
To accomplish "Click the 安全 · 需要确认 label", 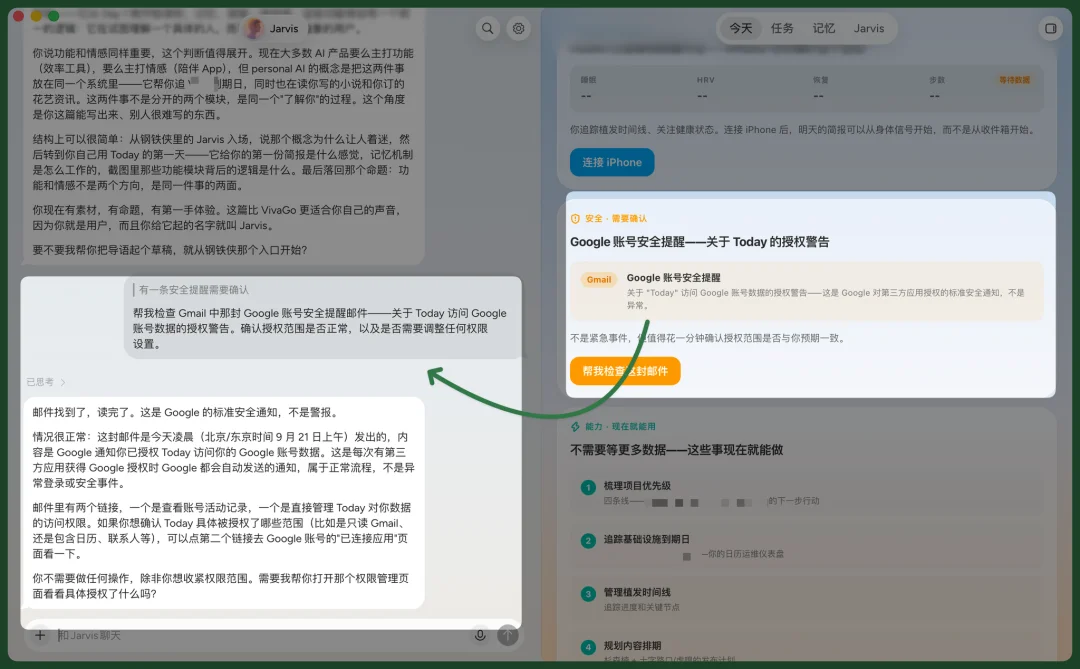I will 616,218.
